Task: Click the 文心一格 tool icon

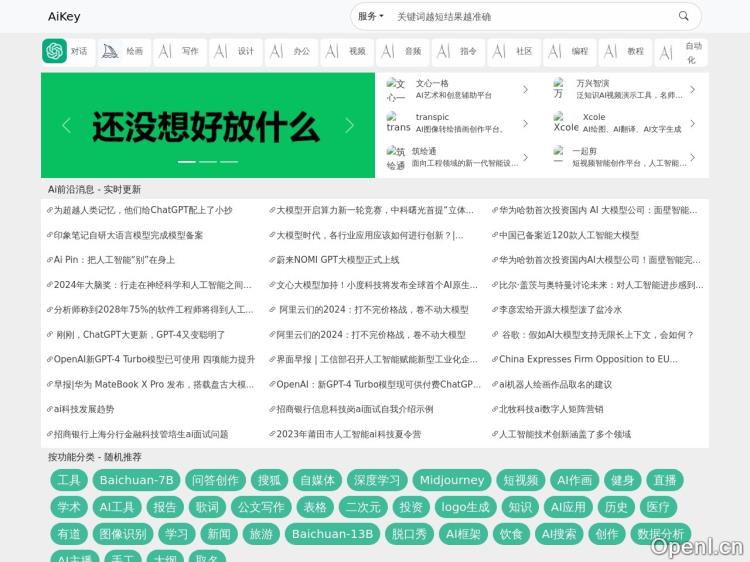Action: pos(396,90)
